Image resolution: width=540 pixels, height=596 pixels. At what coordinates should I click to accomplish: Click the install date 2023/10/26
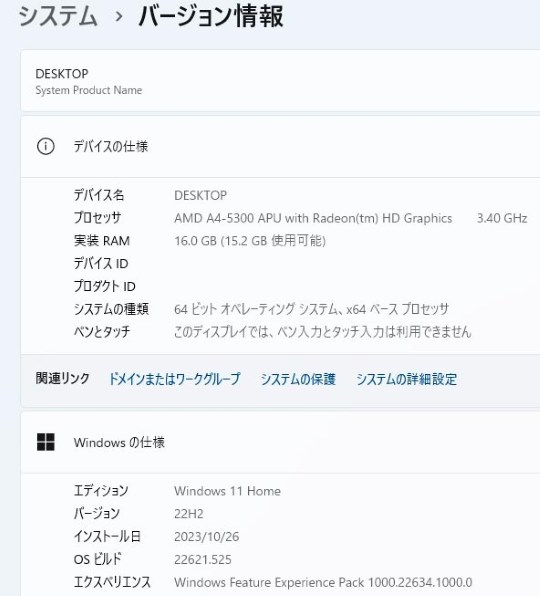coord(206,537)
